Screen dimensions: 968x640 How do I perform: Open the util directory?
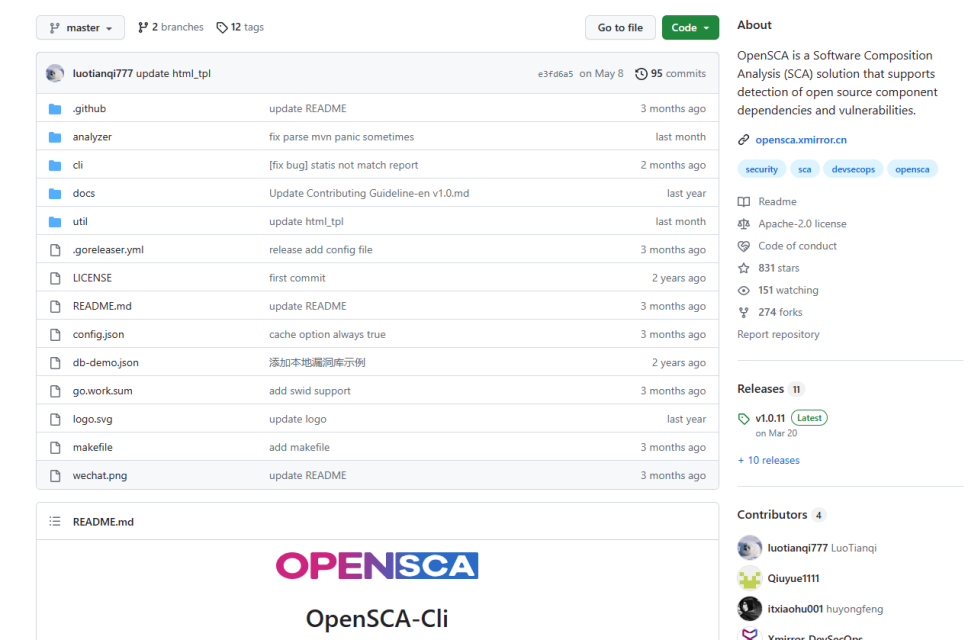pyautogui.click(x=80, y=222)
